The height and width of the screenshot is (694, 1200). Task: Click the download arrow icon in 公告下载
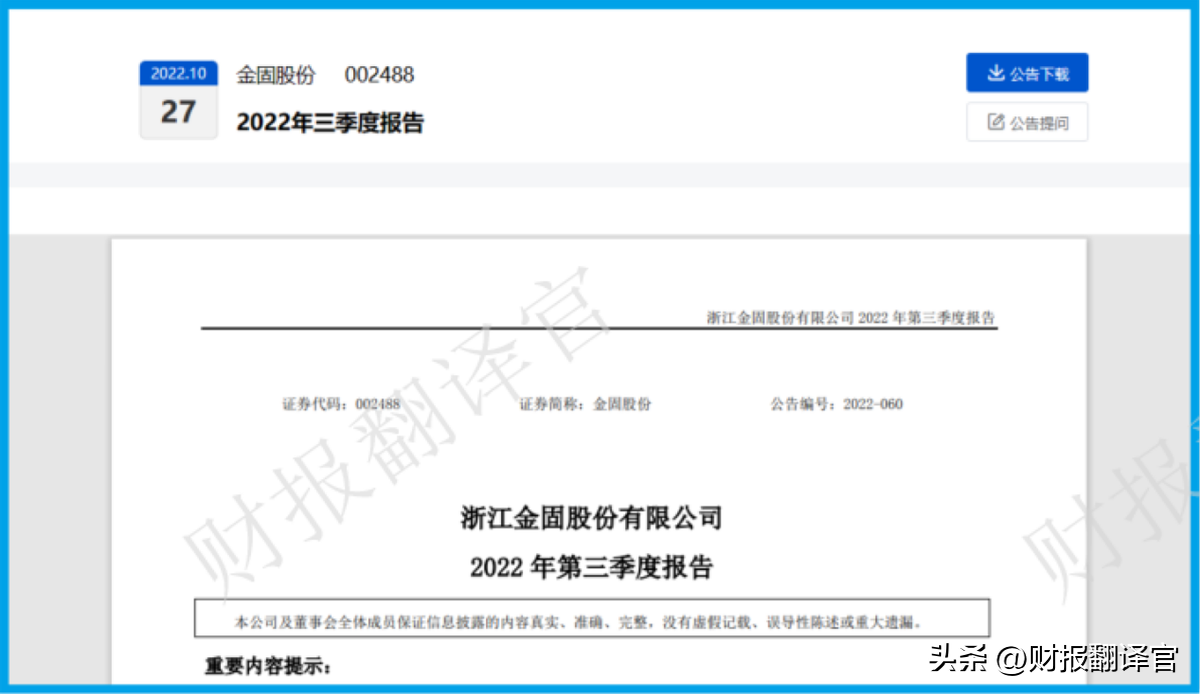click(x=995, y=73)
